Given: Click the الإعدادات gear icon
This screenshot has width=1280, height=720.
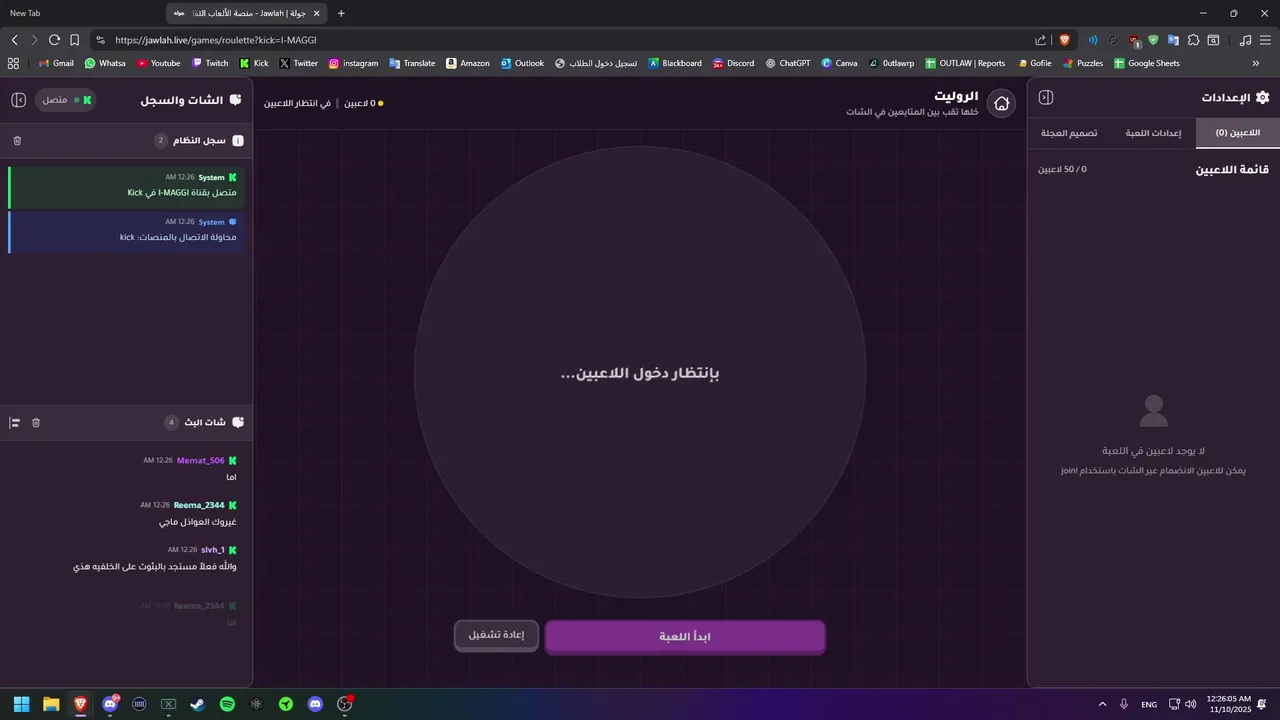Looking at the screenshot, I should [1262, 98].
